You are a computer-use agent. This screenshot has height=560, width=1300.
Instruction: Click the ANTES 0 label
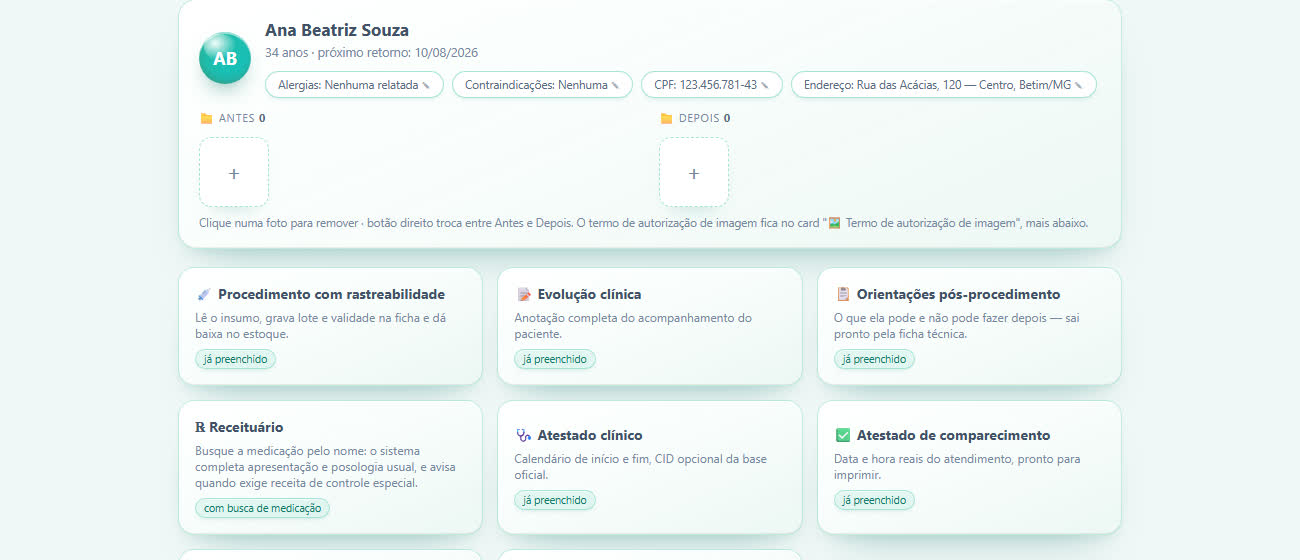click(242, 118)
